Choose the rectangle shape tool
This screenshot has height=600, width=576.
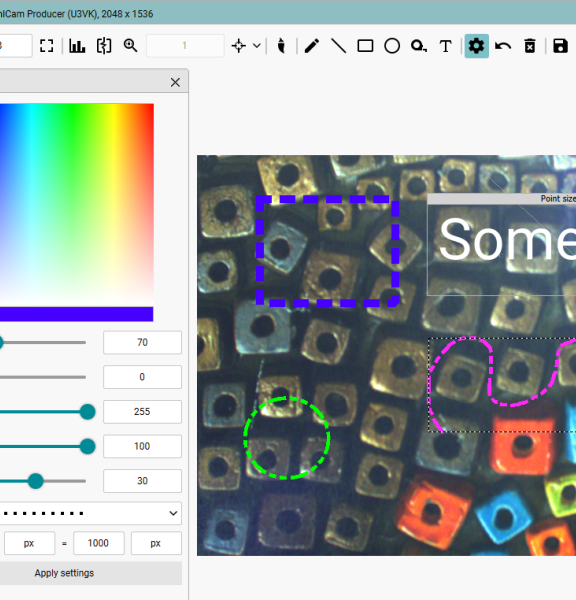pyautogui.click(x=365, y=46)
